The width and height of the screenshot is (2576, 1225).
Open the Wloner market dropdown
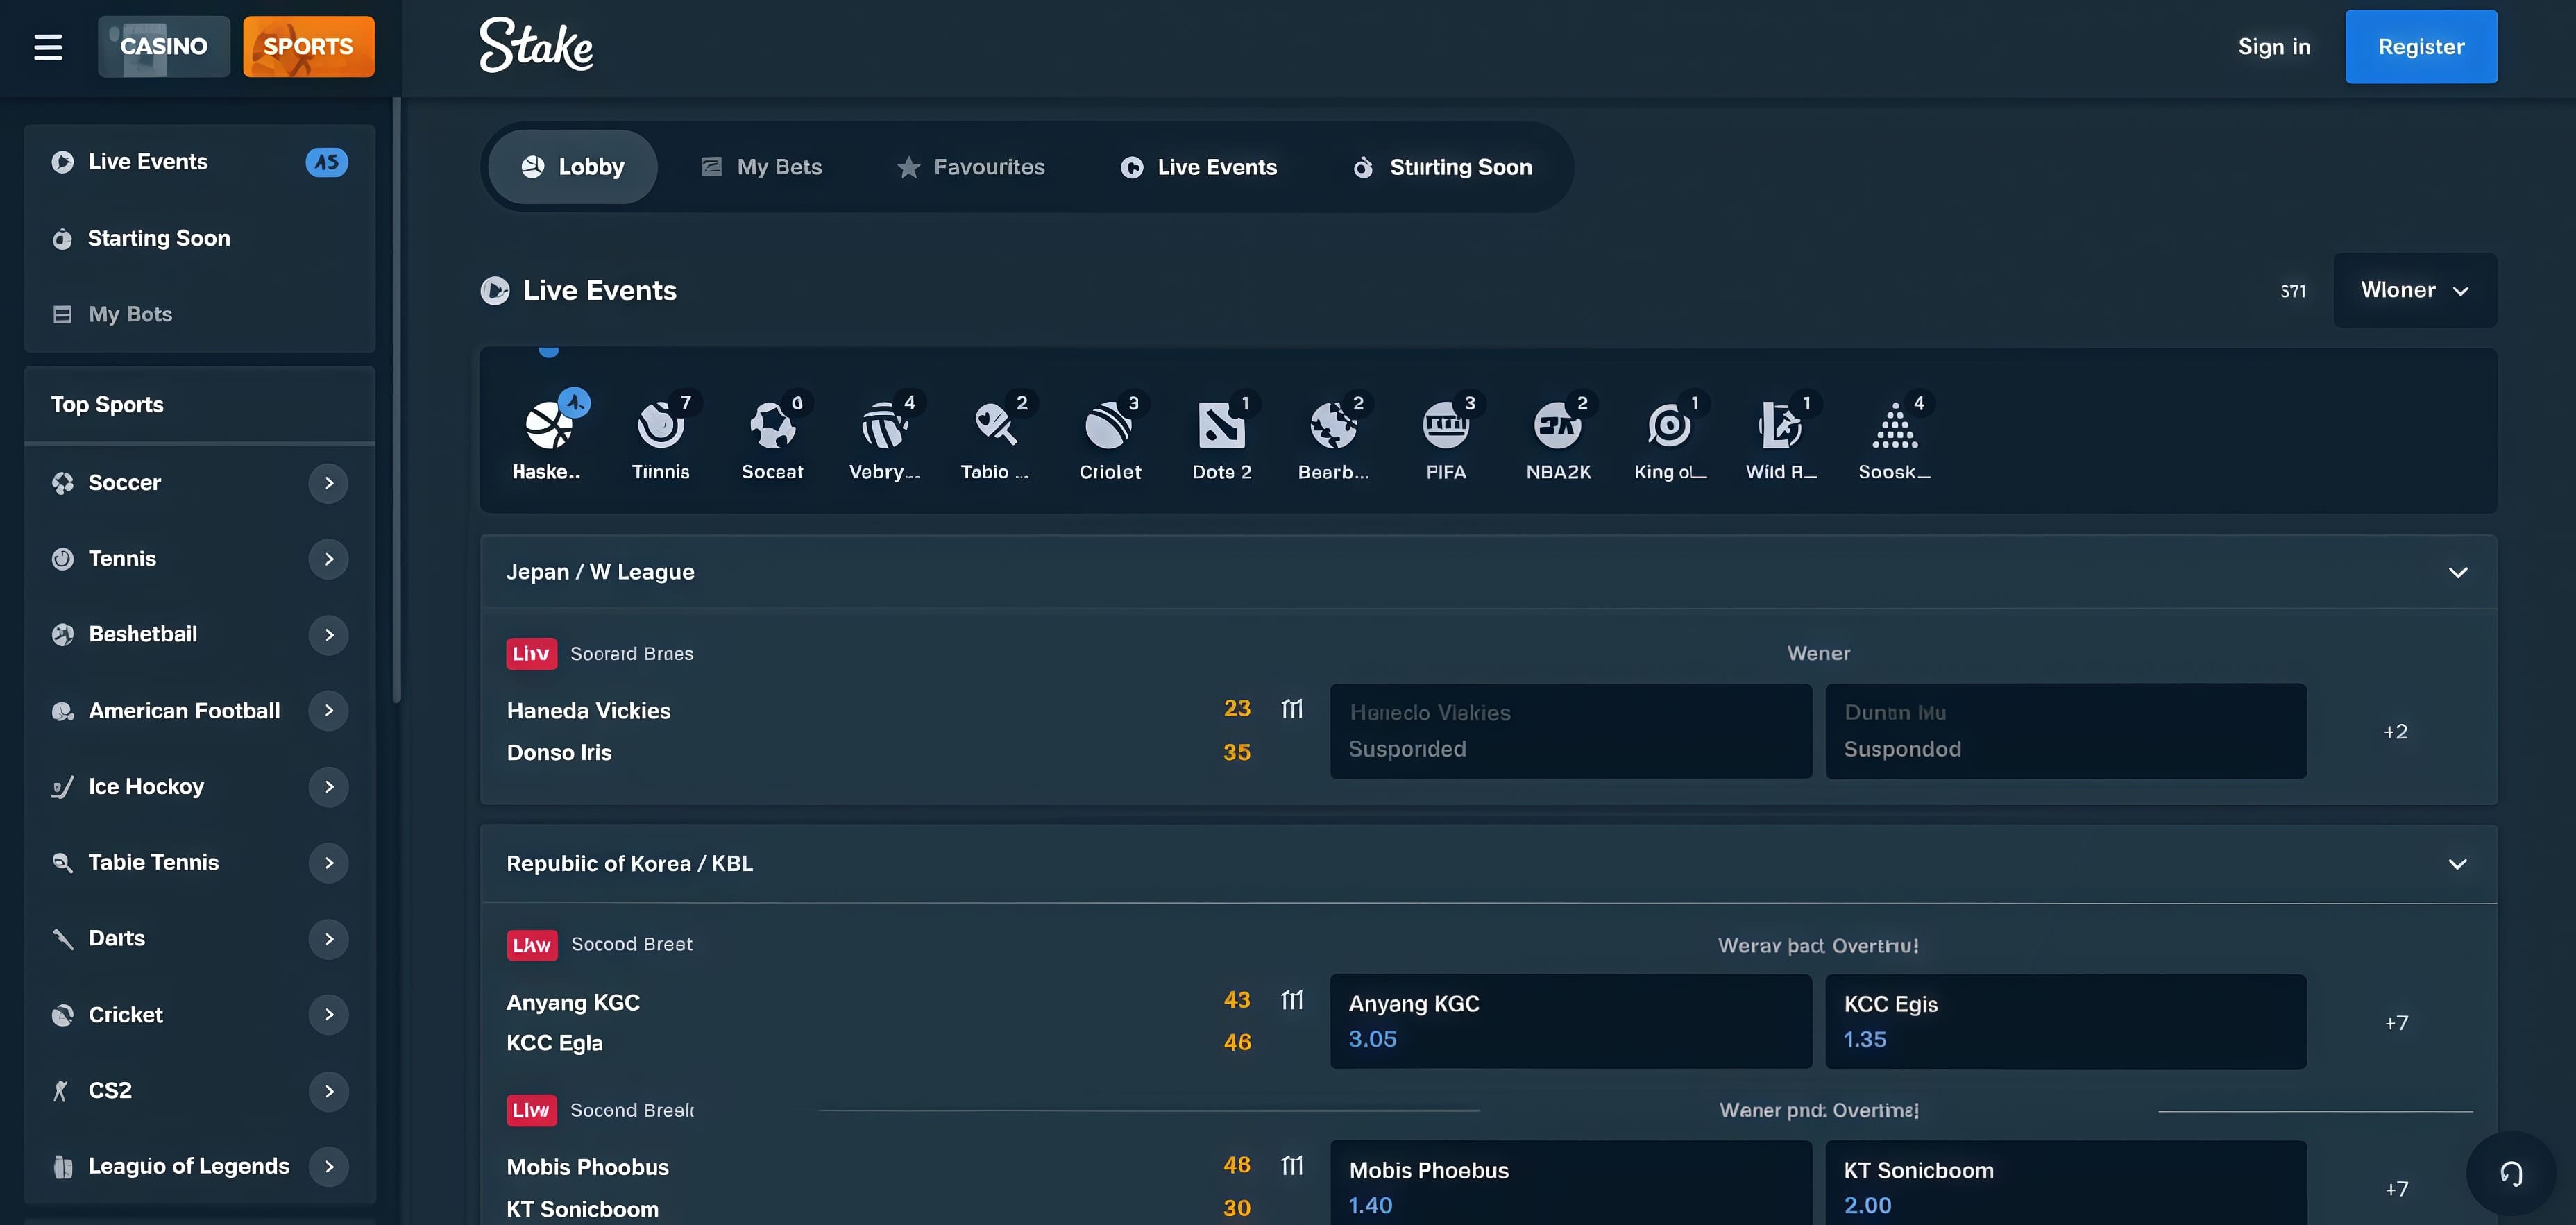2415,290
